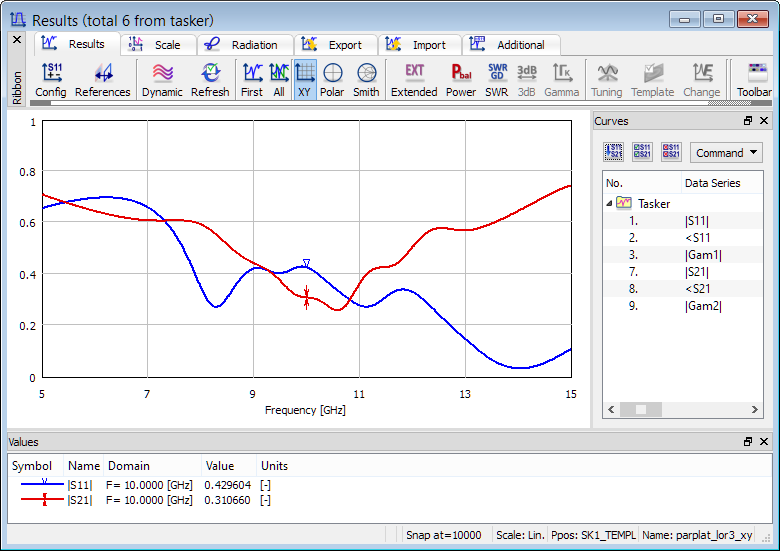Click the Power balance icon

pos(461,79)
